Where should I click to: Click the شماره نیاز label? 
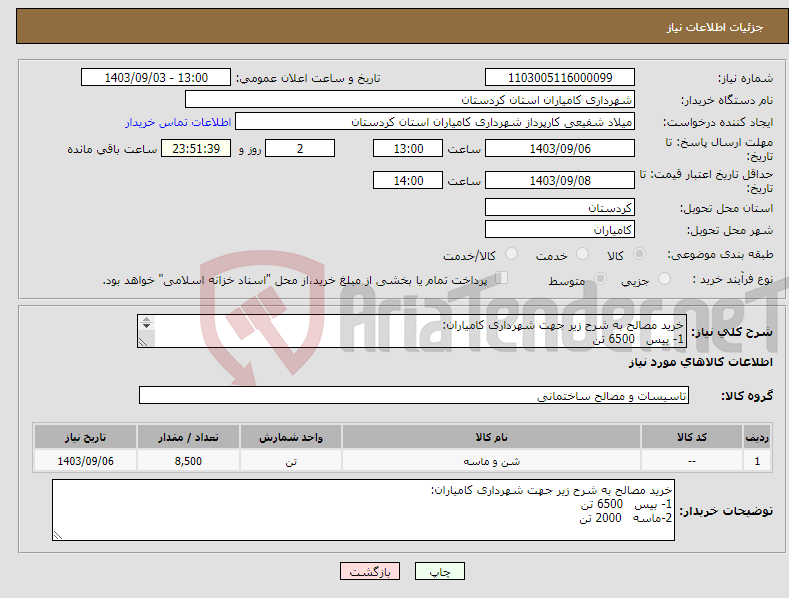point(745,79)
